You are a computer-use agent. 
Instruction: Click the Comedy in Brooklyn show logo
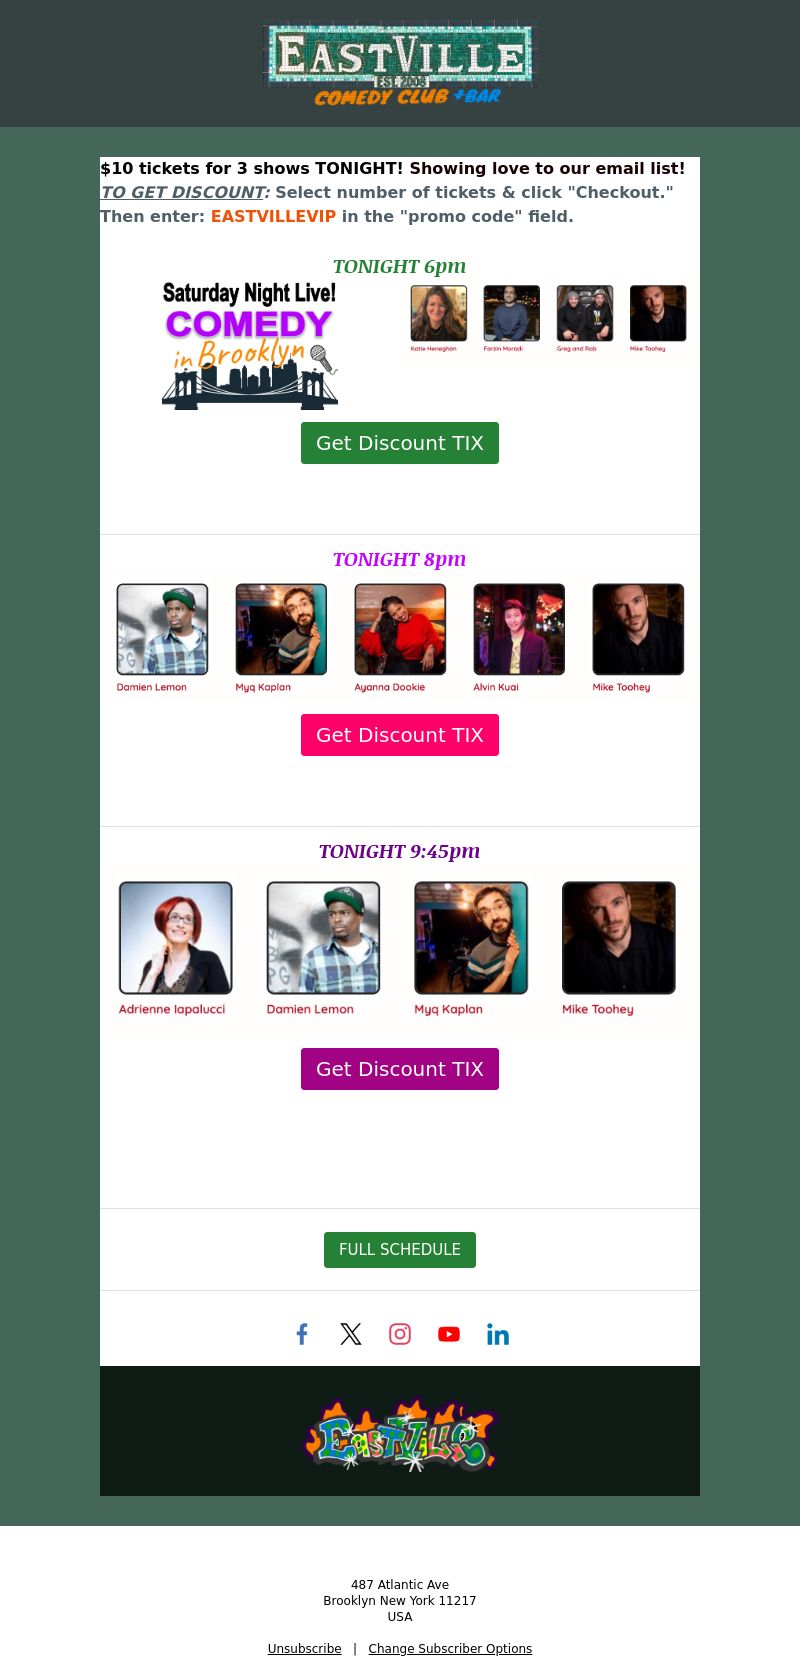tap(250, 346)
